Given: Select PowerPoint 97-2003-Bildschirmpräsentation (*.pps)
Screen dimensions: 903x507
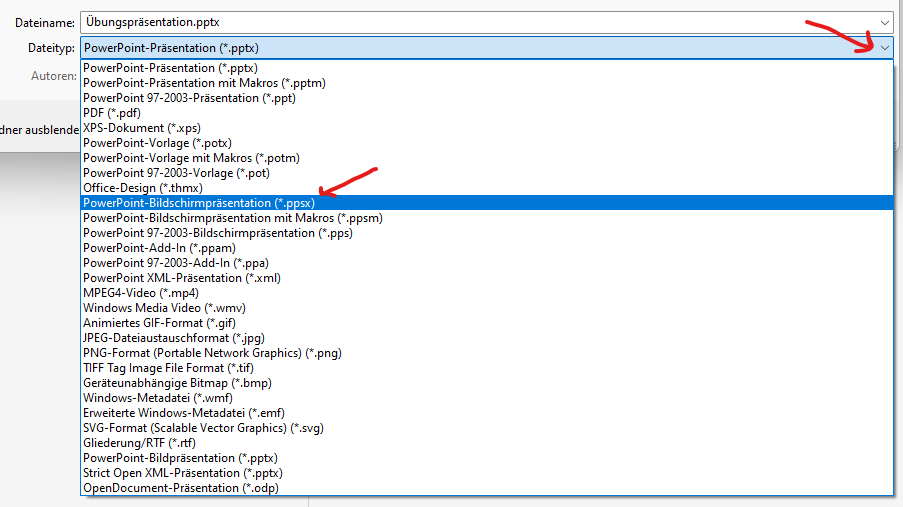Looking at the screenshot, I should click(x=217, y=233).
